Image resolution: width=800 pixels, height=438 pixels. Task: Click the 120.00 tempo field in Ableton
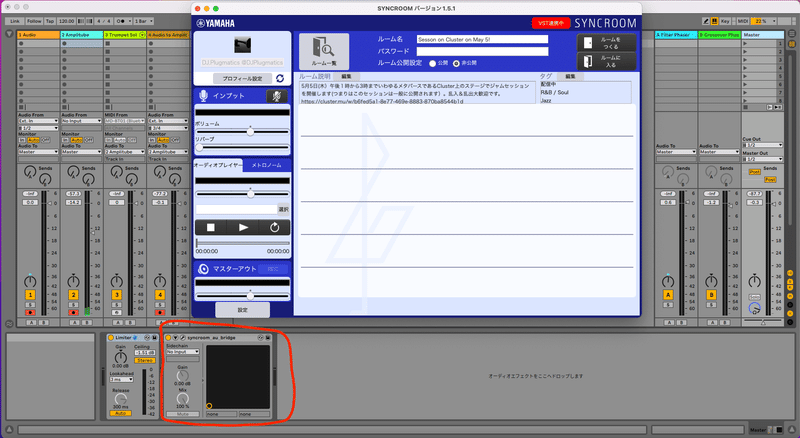pos(66,21)
